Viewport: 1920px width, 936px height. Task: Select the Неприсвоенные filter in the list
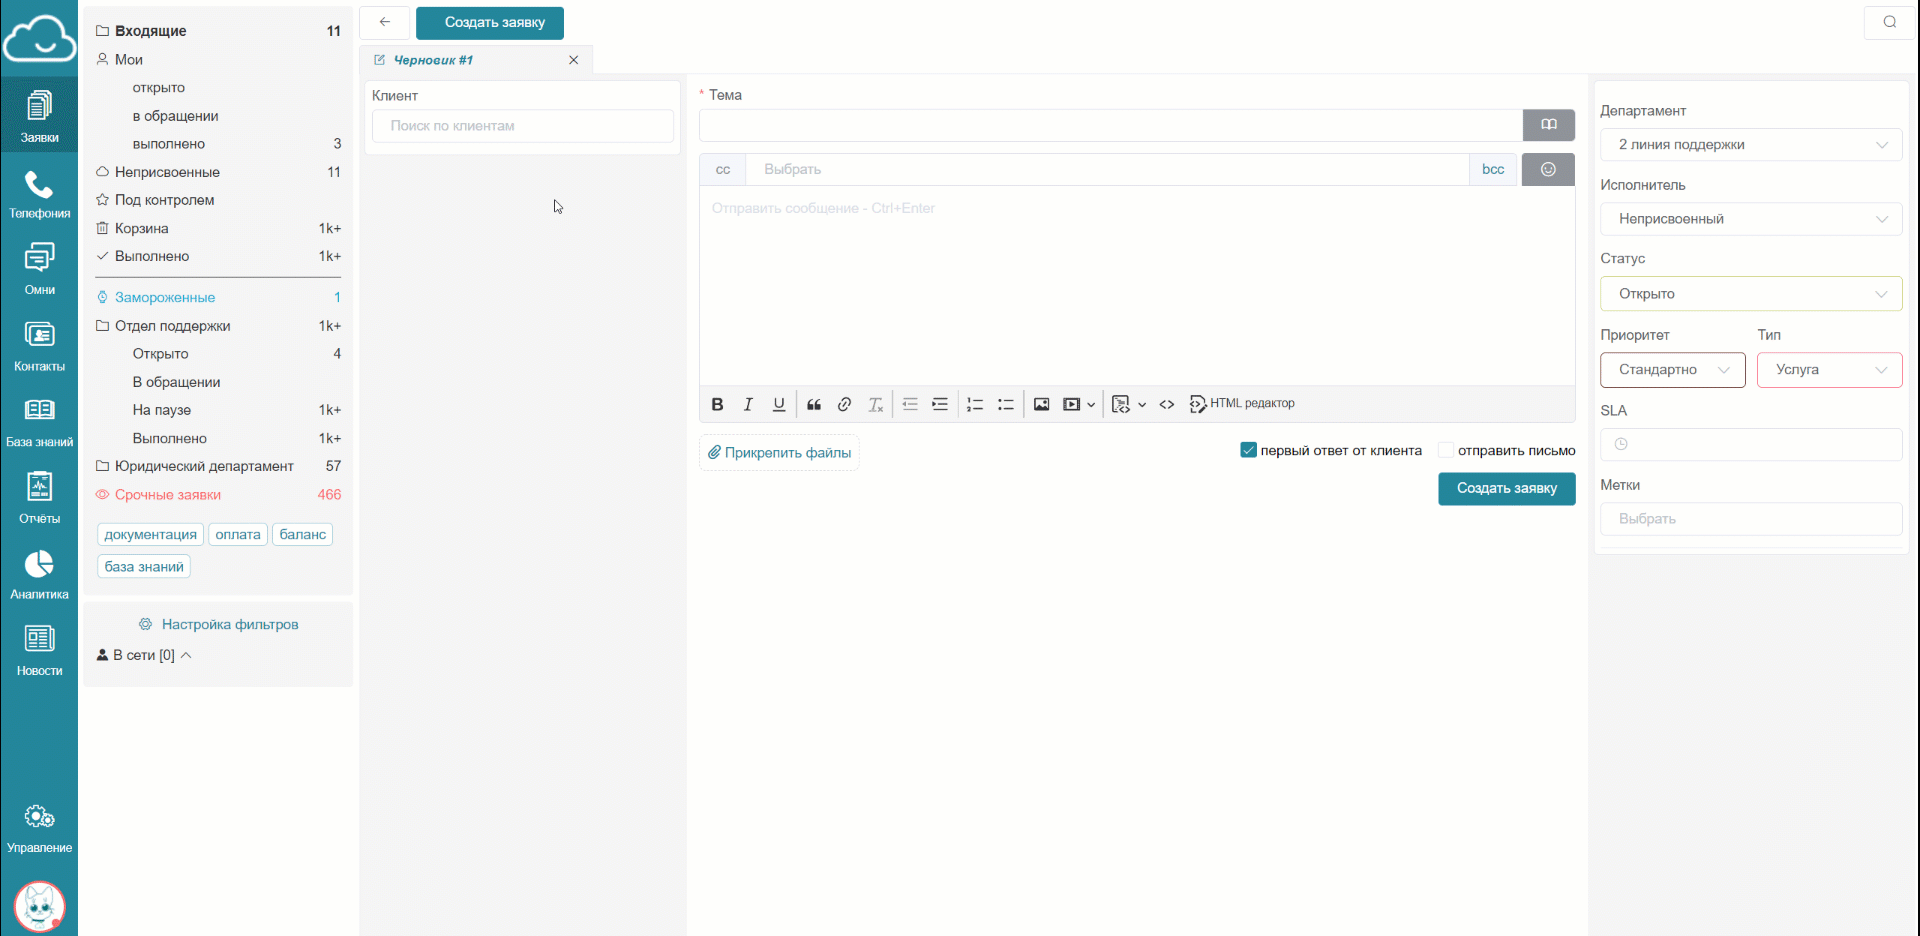(167, 172)
